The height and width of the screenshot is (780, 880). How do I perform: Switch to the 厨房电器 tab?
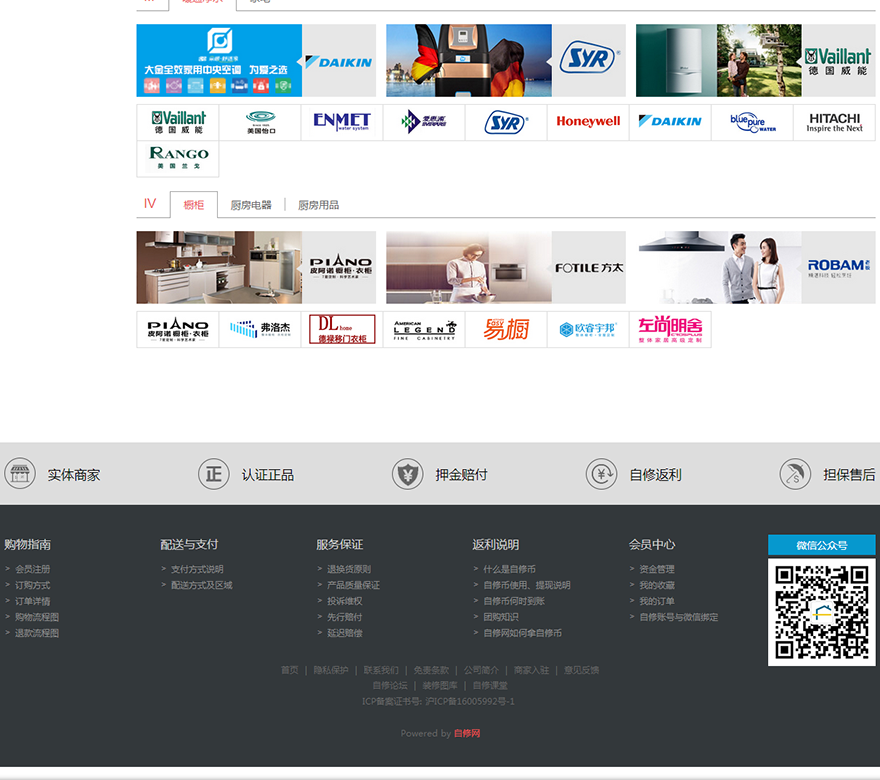coord(251,205)
